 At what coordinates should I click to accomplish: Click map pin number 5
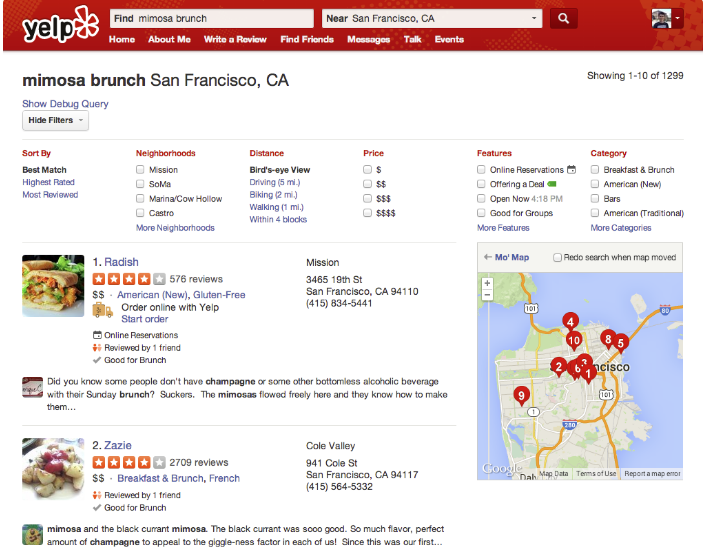pyautogui.click(x=620, y=343)
